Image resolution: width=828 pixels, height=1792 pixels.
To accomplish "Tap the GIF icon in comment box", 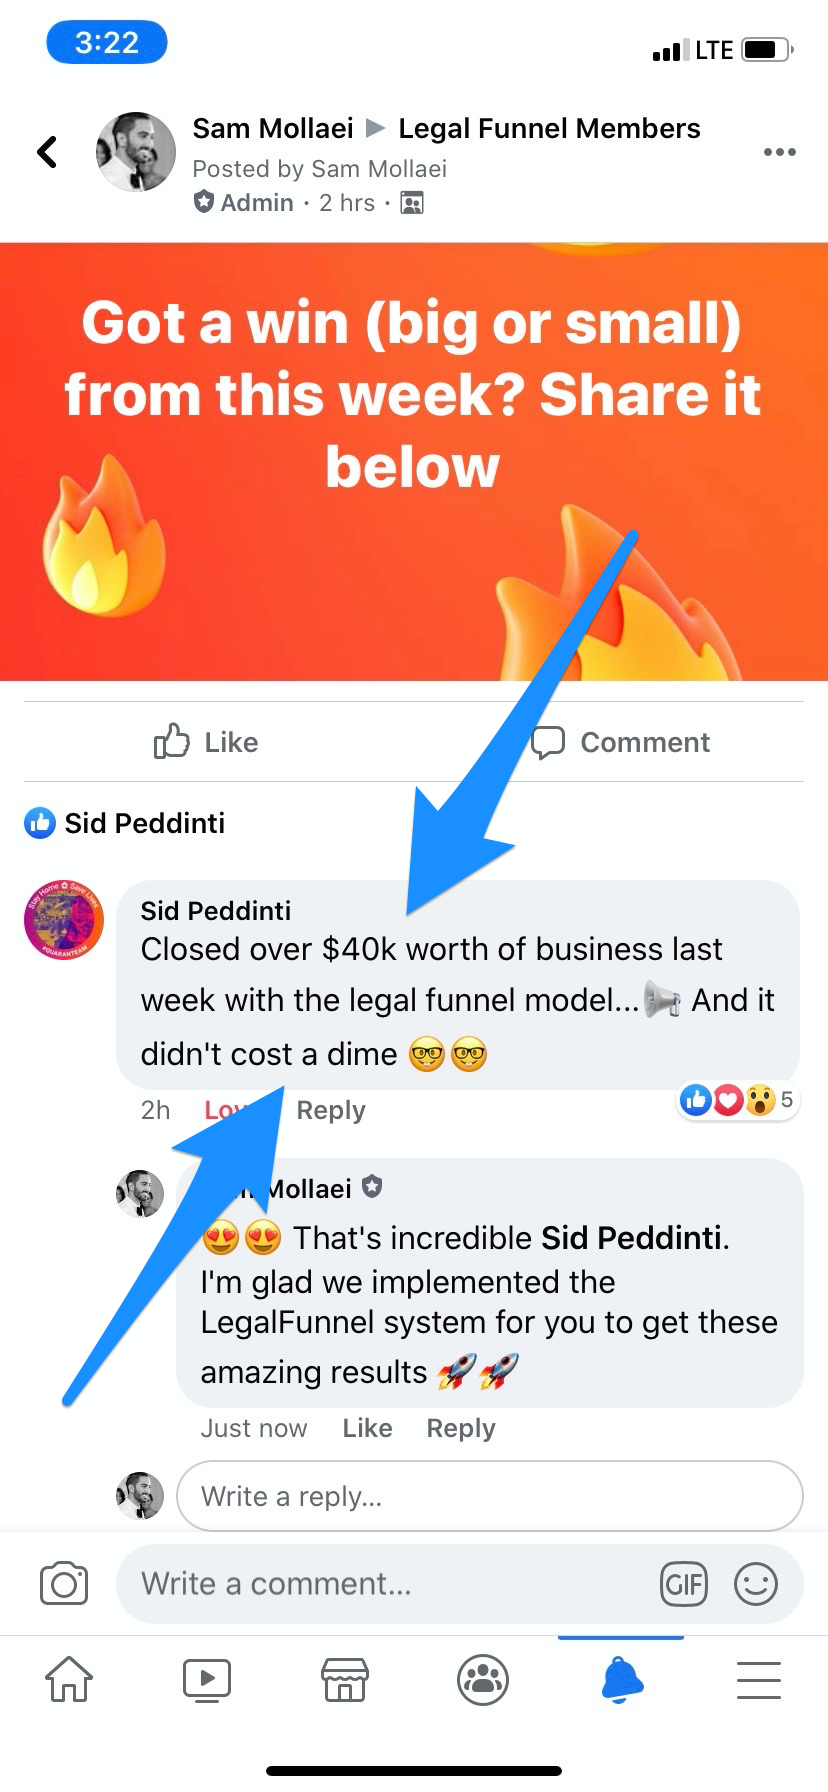I will tap(684, 1584).
